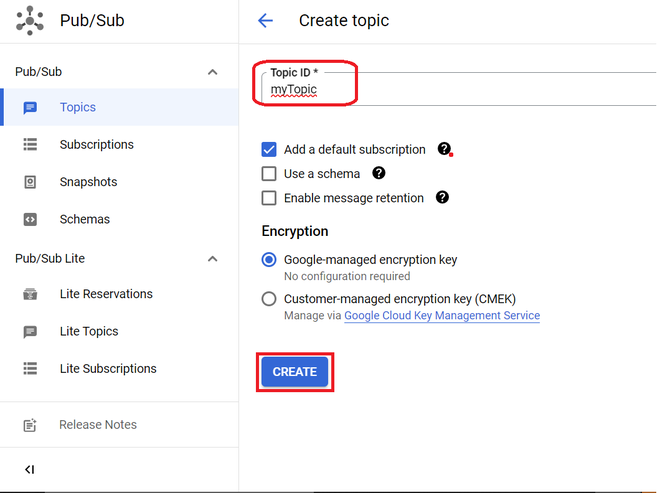
Task: Select Customer-managed encryption key option
Action: point(269,298)
